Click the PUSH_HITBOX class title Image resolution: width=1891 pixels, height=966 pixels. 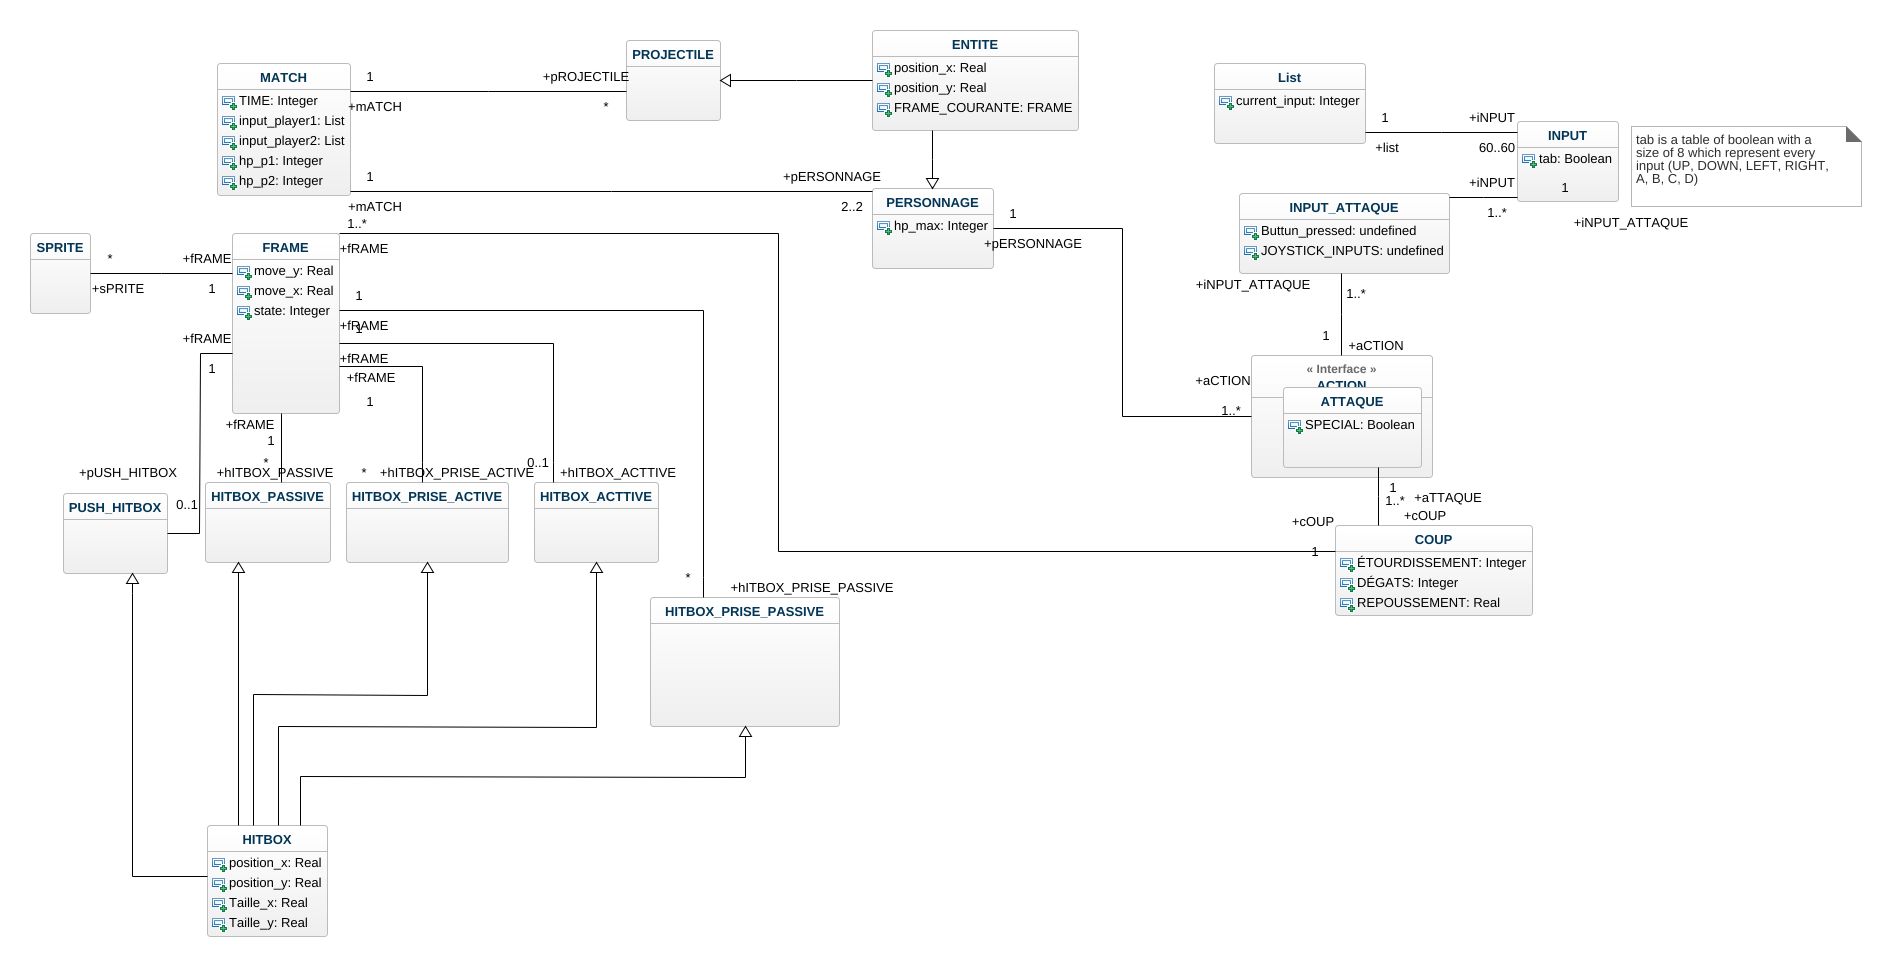click(115, 508)
